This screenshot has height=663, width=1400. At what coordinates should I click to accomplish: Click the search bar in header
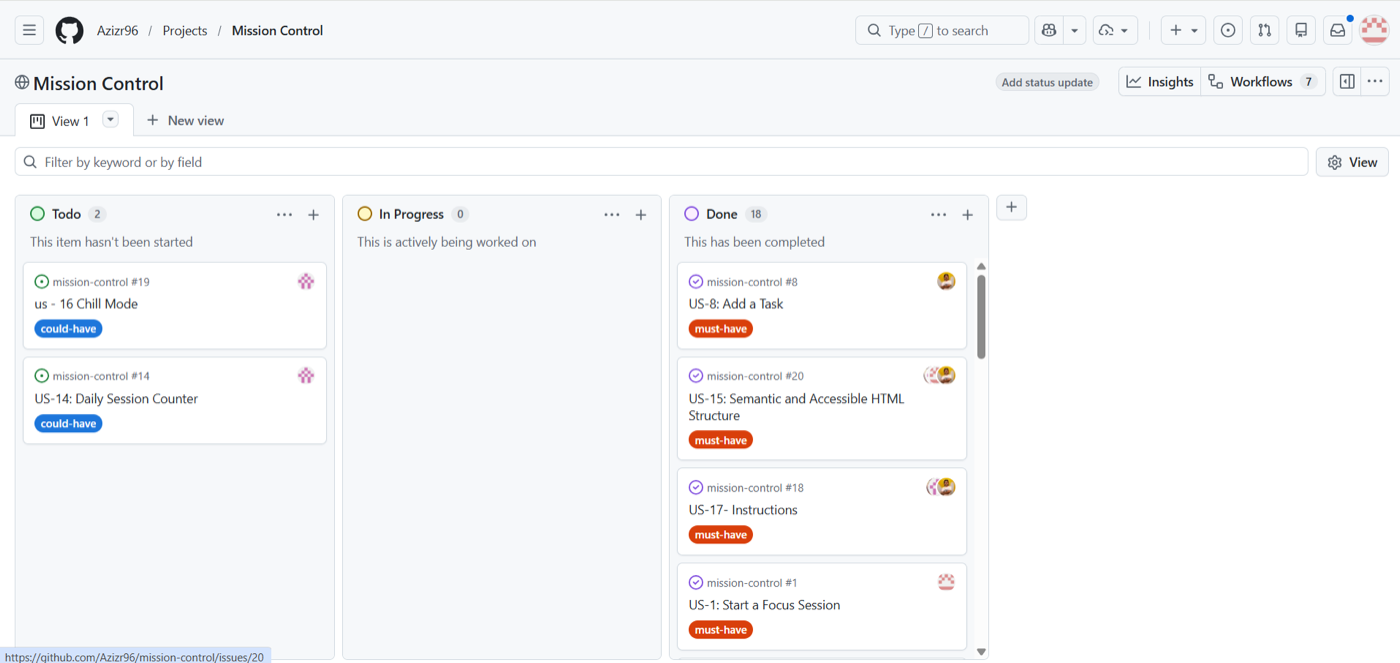click(942, 30)
